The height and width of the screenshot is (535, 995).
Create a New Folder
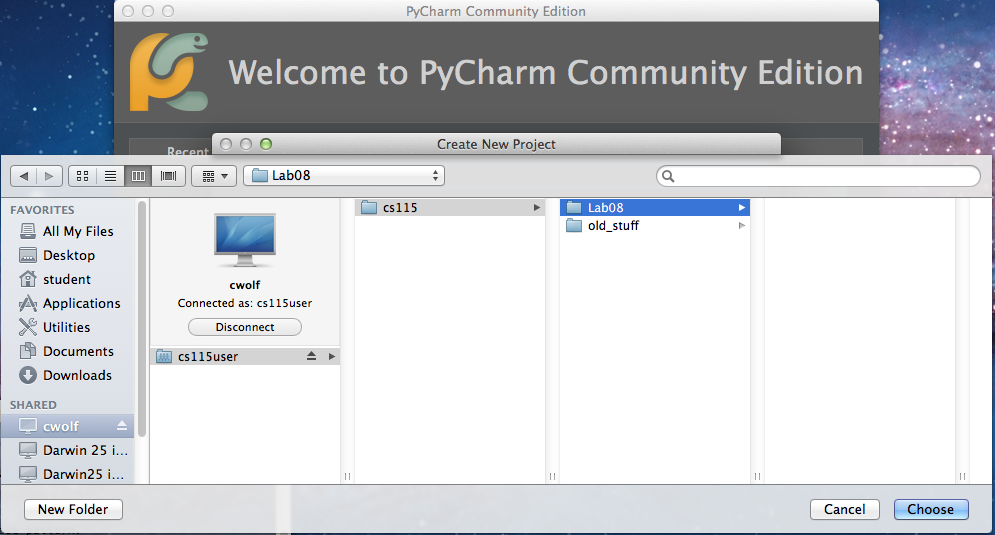point(73,509)
